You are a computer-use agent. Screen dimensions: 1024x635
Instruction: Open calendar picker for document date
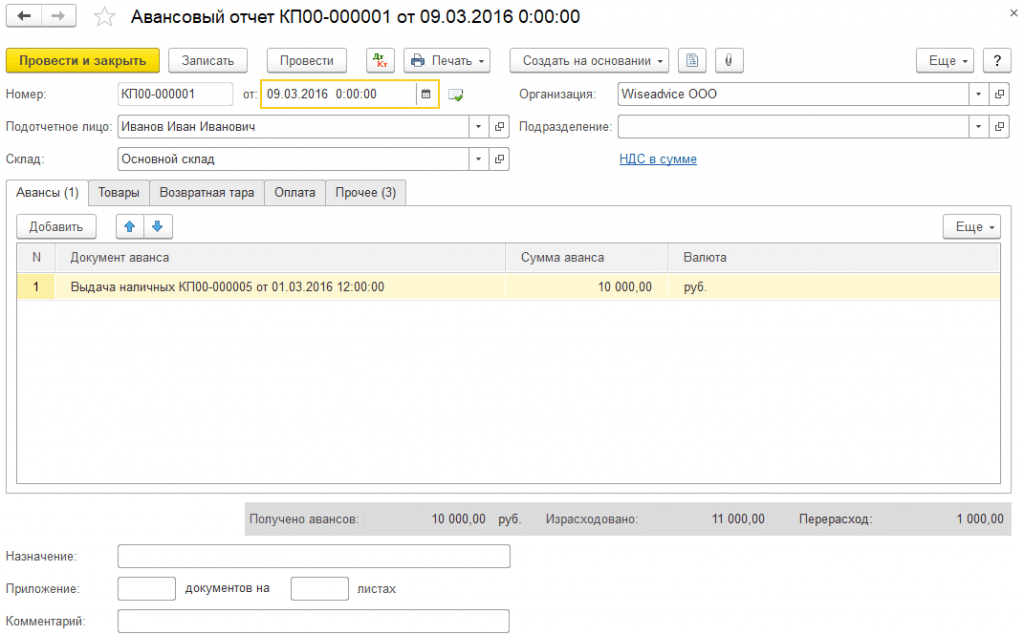point(426,94)
